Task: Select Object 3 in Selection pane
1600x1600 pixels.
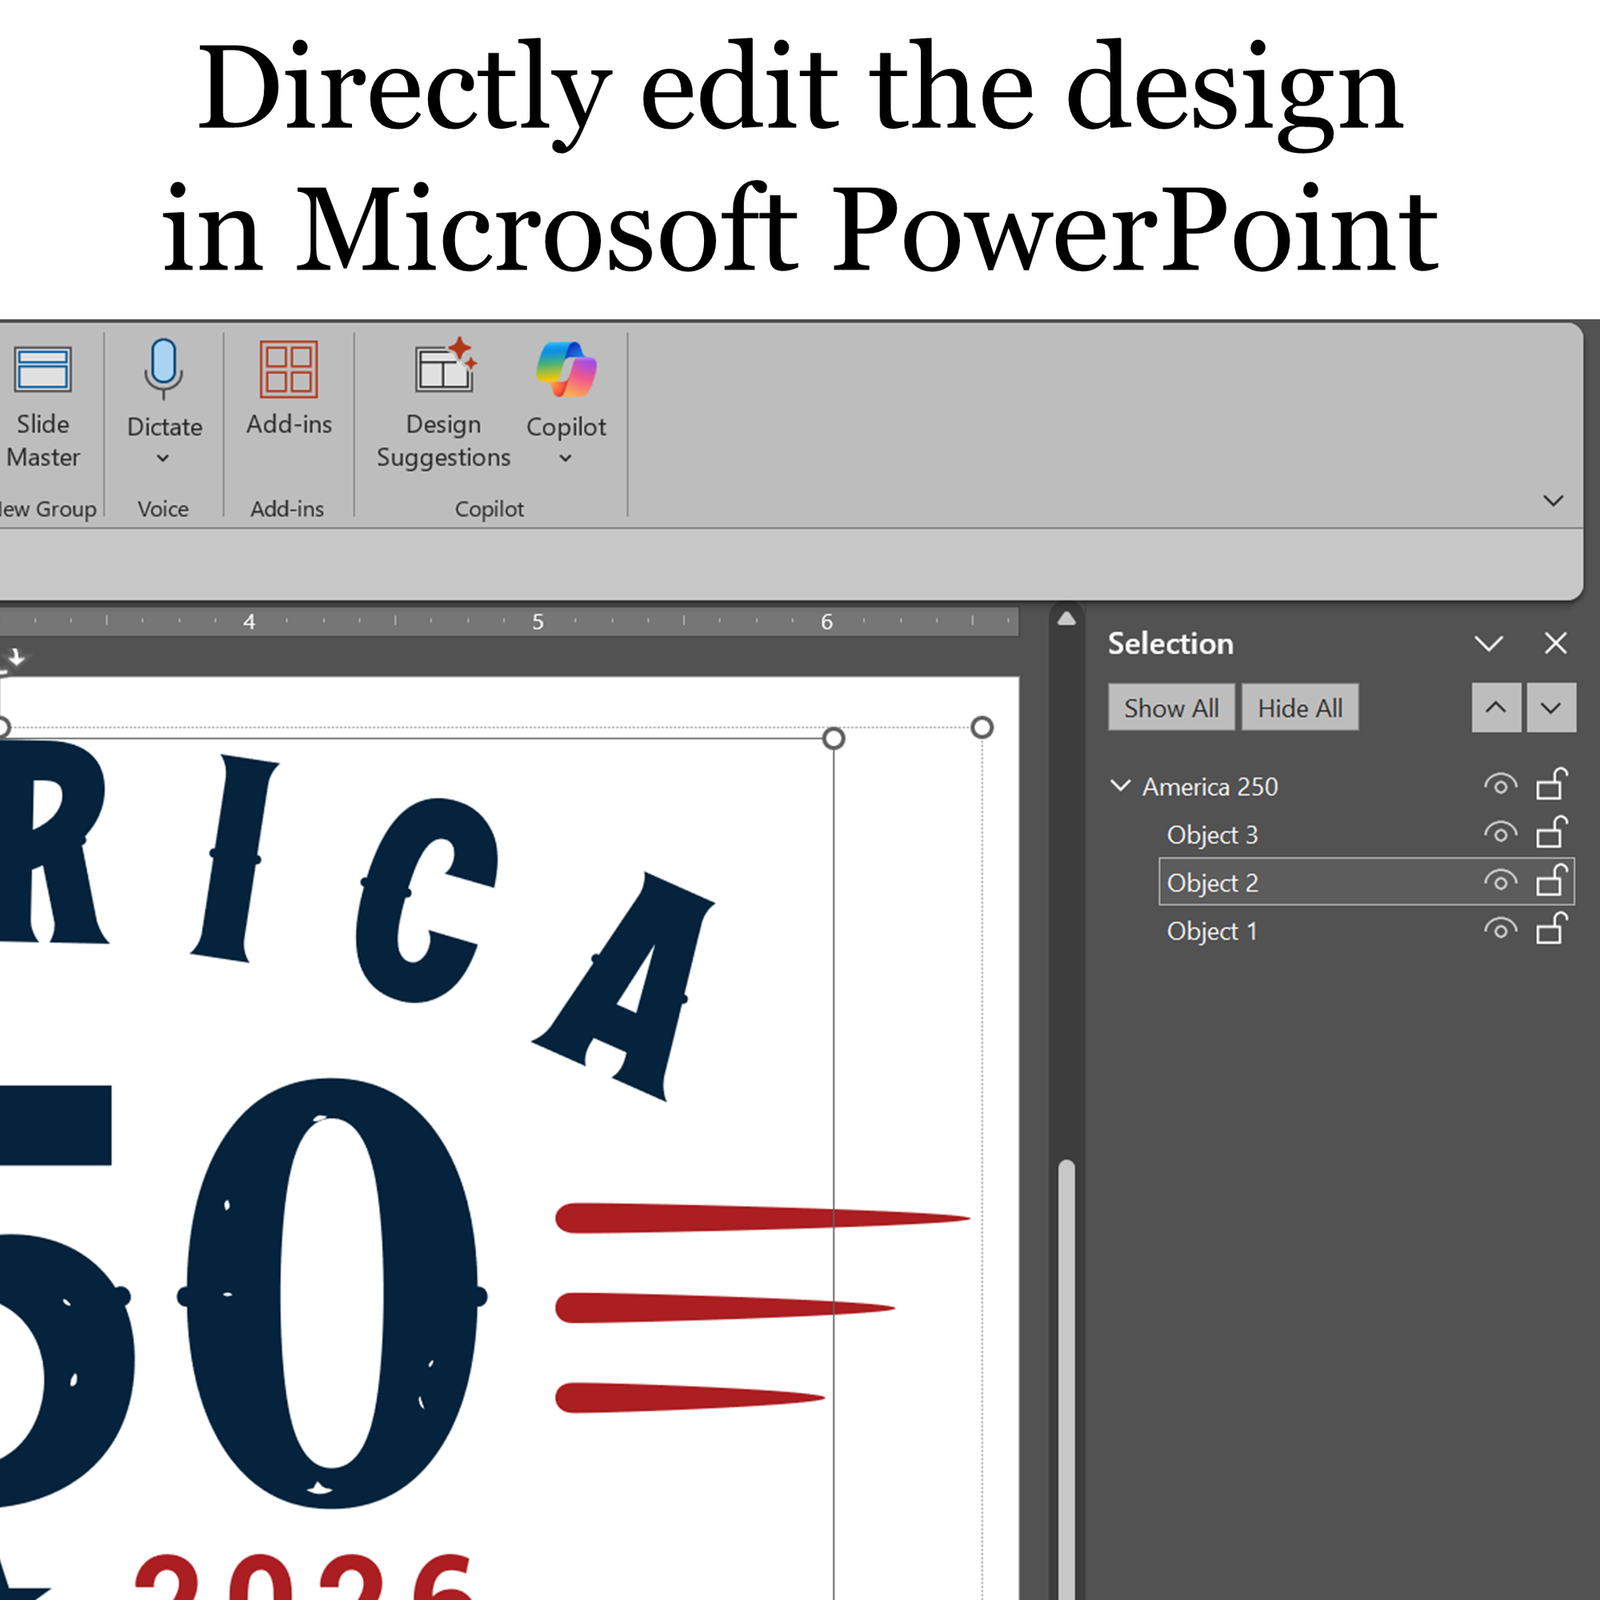Action: click(1212, 835)
